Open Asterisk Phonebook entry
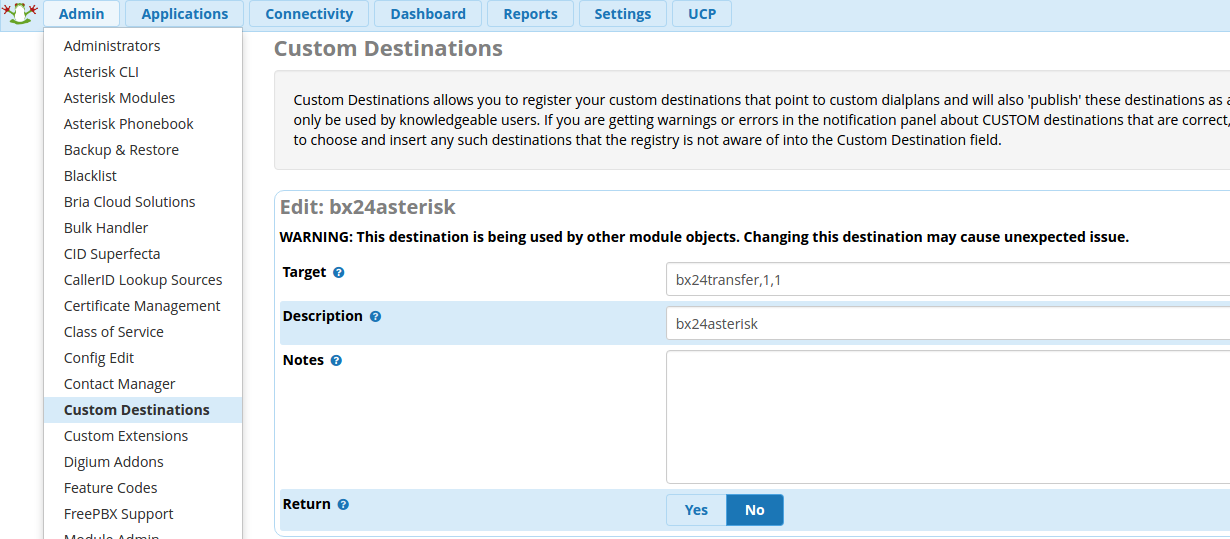This screenshot has height=539, width=1230. pos(143,124)
